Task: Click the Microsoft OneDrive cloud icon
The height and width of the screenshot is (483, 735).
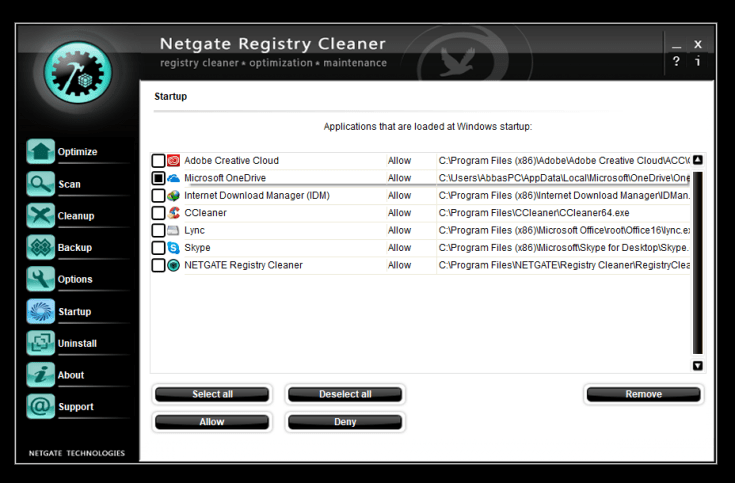Action: pyautogui.click(x=173, y=178)
